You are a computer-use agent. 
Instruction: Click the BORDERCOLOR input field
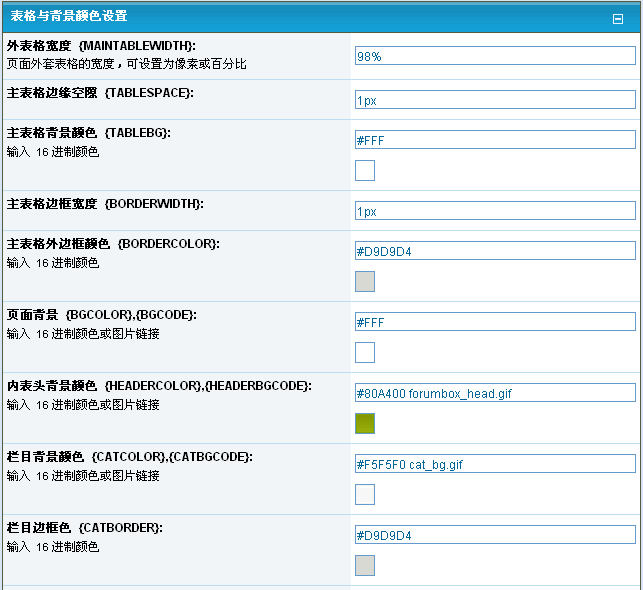tap(495, 251)
